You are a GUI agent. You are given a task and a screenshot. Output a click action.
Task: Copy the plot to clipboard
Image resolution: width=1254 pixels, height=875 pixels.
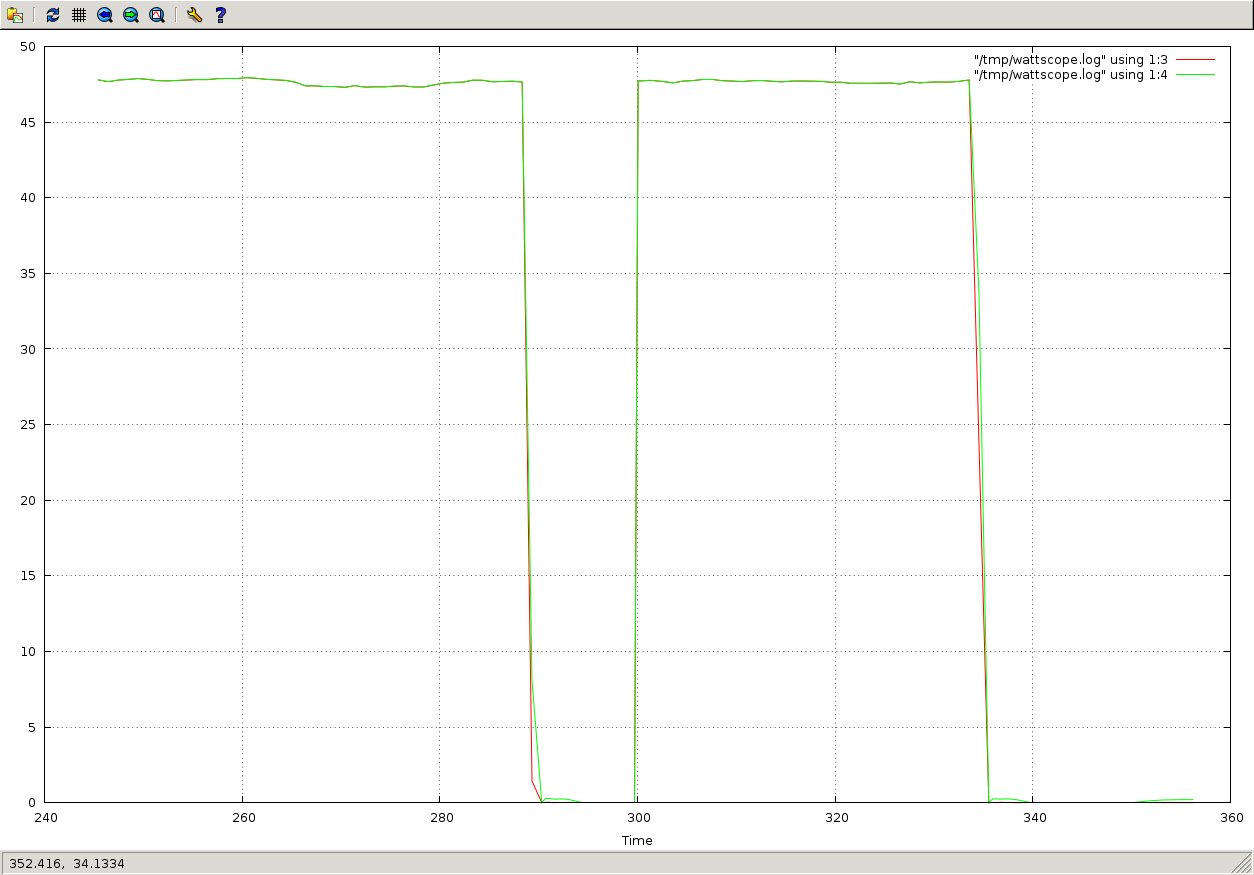pos(15,15)
